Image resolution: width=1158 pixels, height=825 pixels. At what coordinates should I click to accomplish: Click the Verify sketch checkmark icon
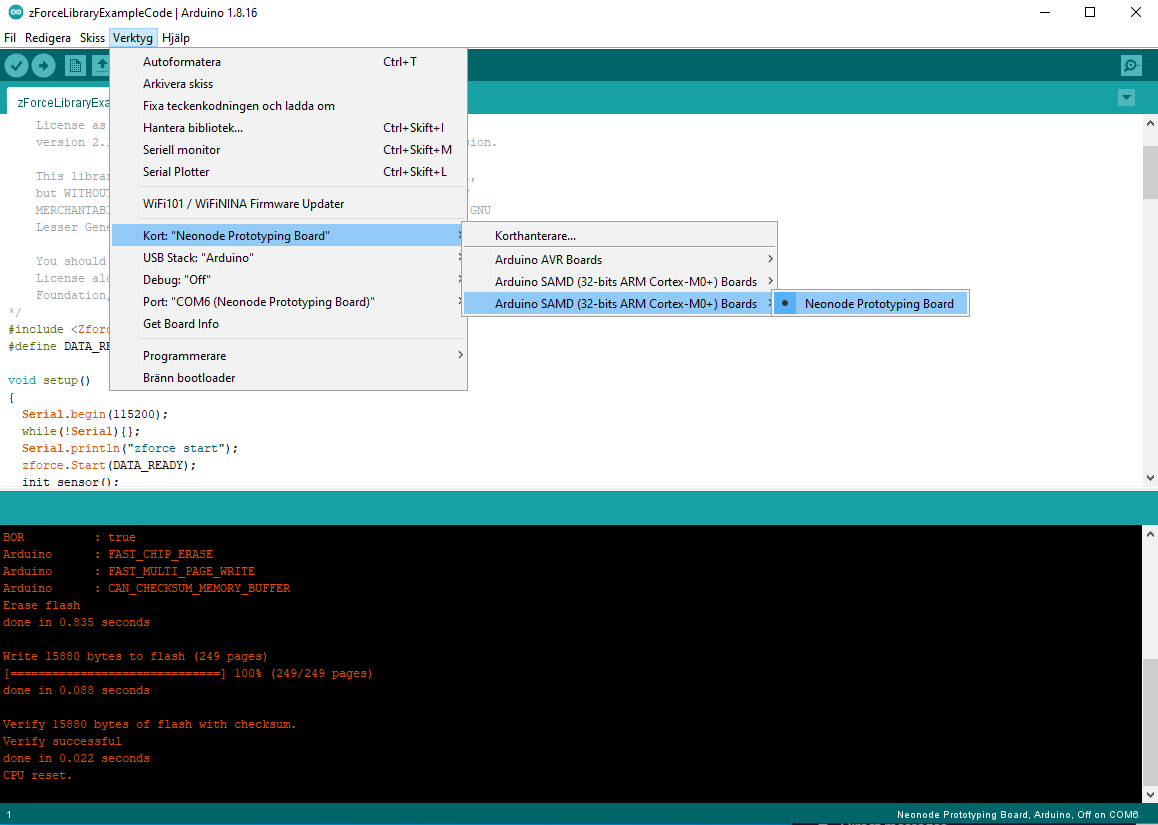coord(16,66)
